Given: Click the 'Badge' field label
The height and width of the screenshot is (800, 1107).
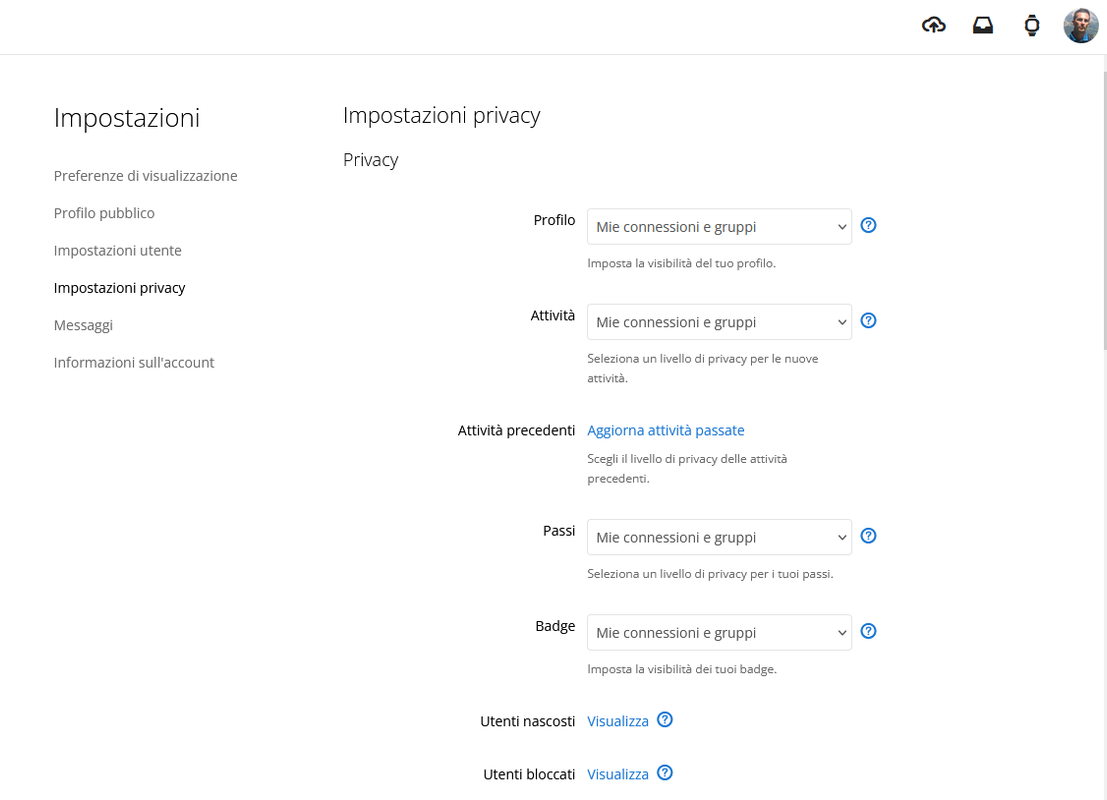Looking at the screenshot, I should (x=555, y=626).
